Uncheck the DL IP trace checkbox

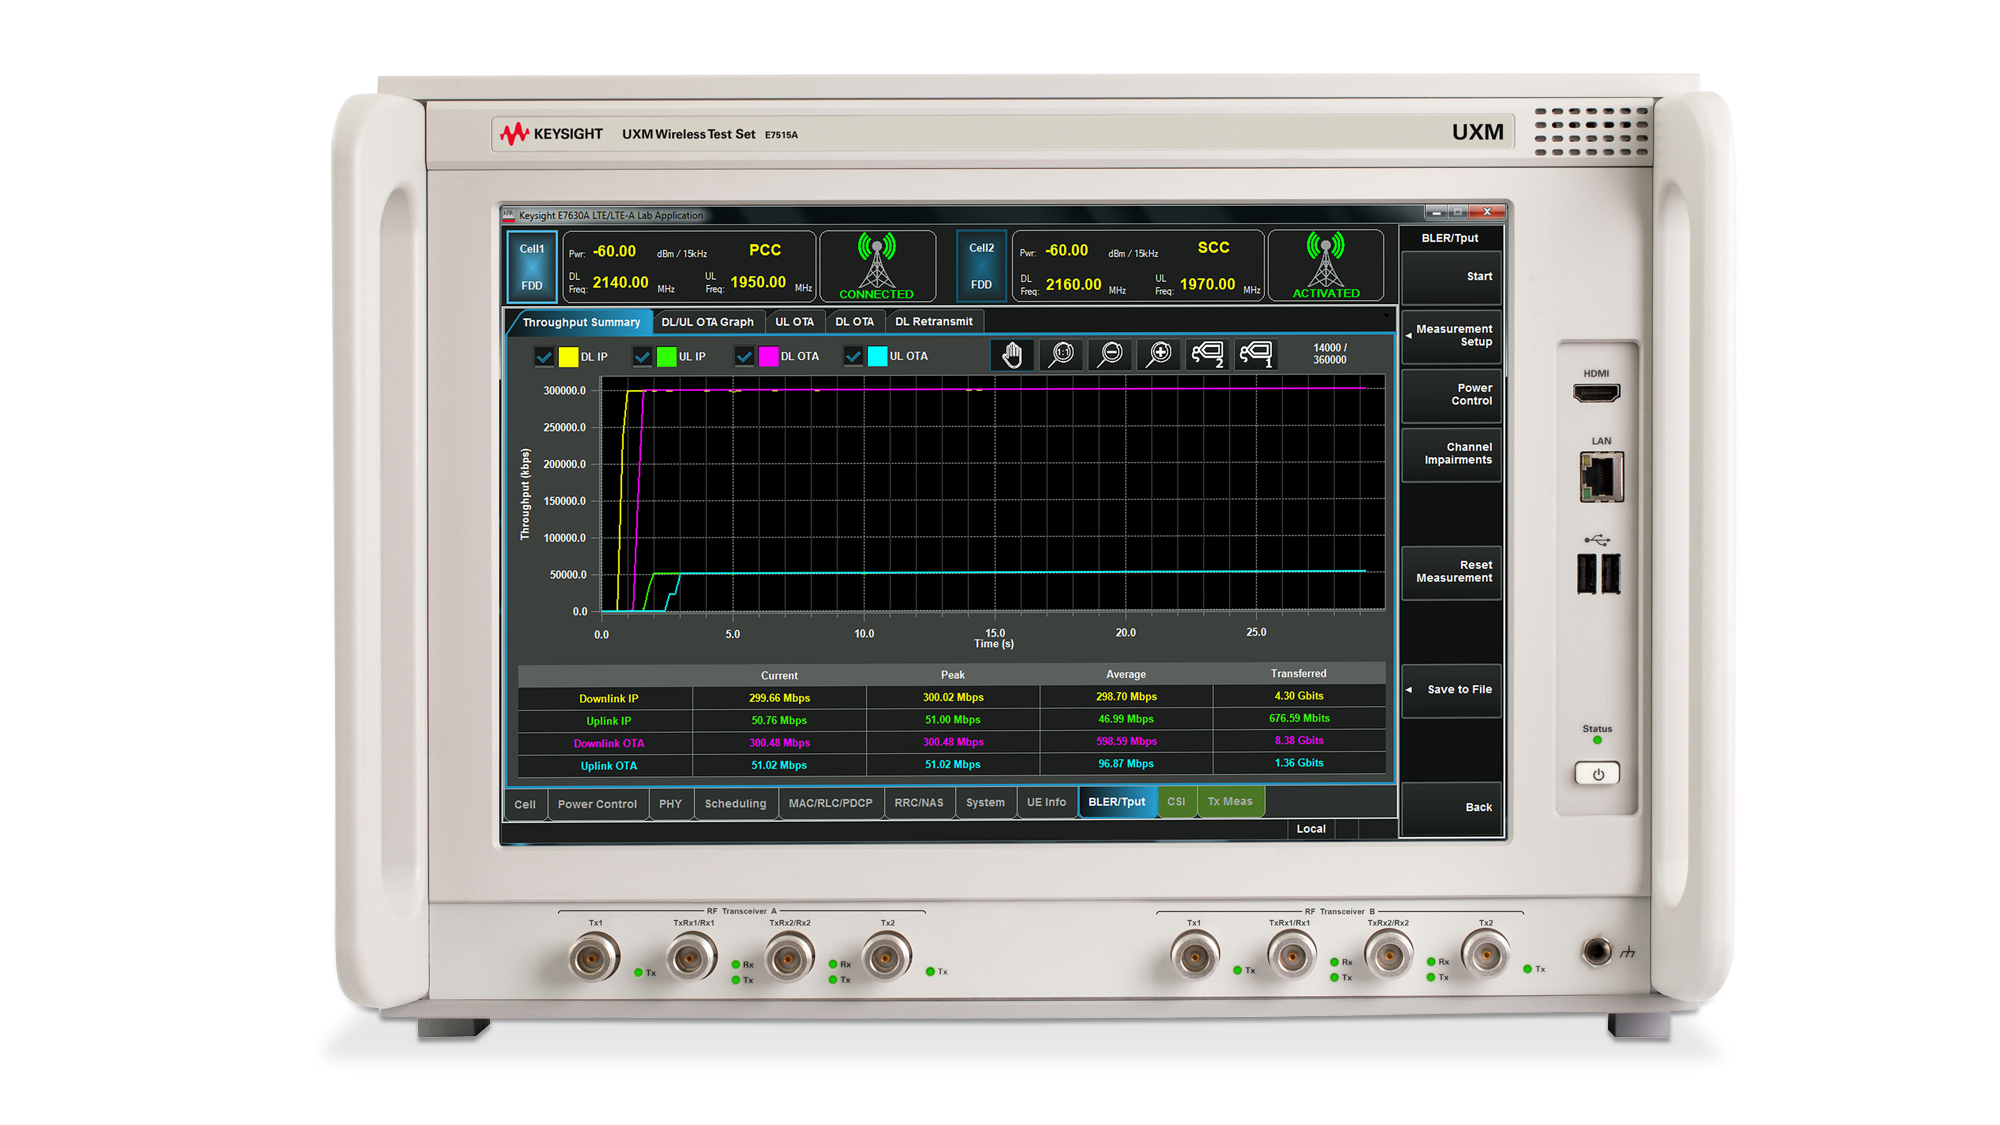tap(544, 357)
